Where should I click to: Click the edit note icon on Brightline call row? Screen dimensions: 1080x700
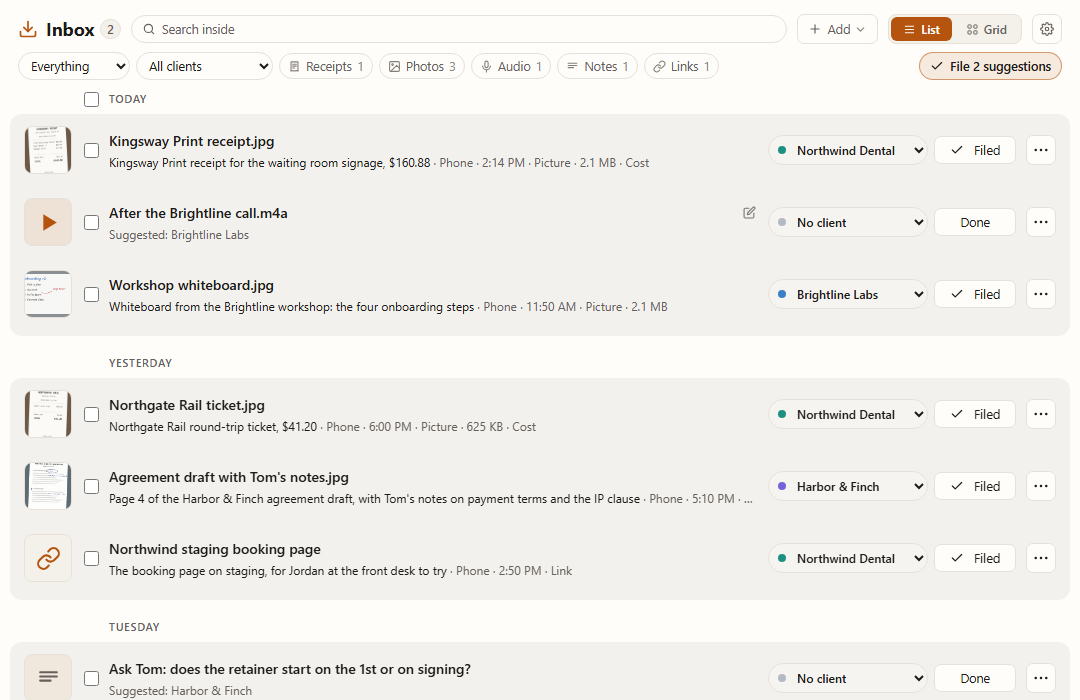coord(749,213)
